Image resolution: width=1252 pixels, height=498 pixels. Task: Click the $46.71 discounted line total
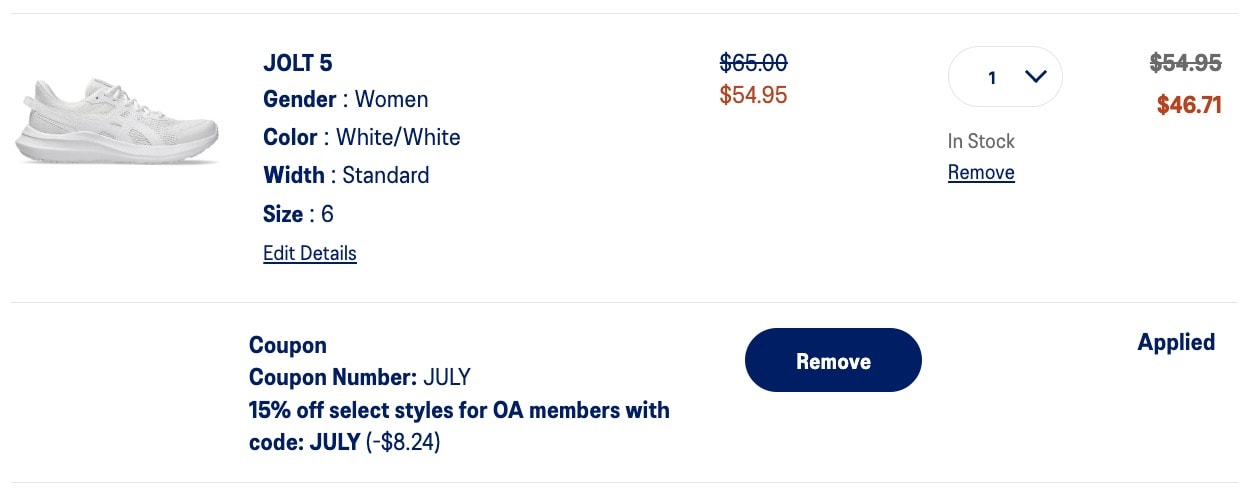[1189, 104]
